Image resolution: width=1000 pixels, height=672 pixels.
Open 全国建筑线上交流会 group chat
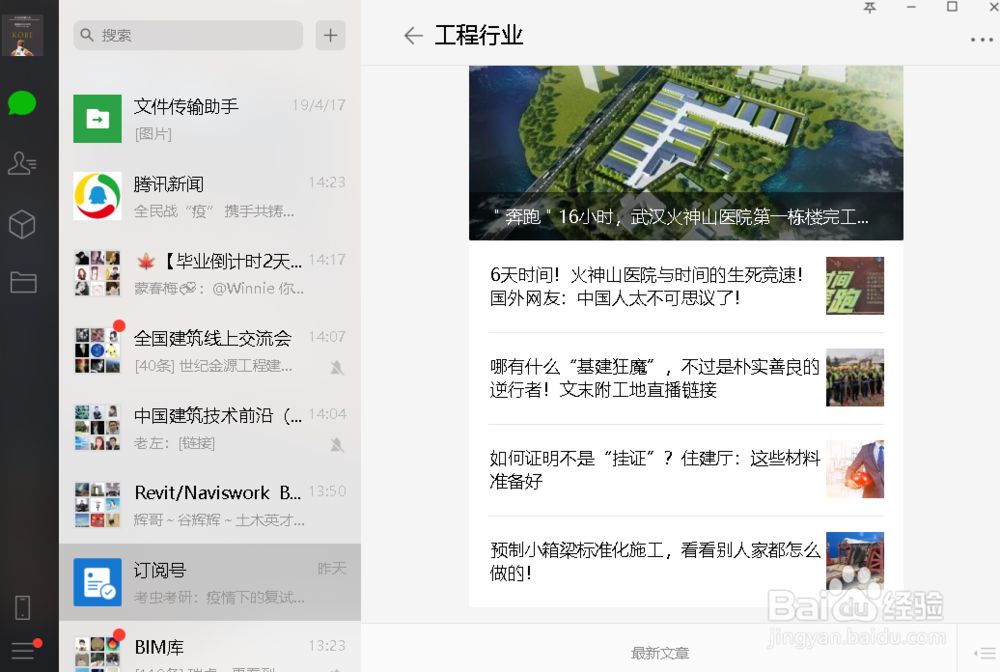pos(210,350)
